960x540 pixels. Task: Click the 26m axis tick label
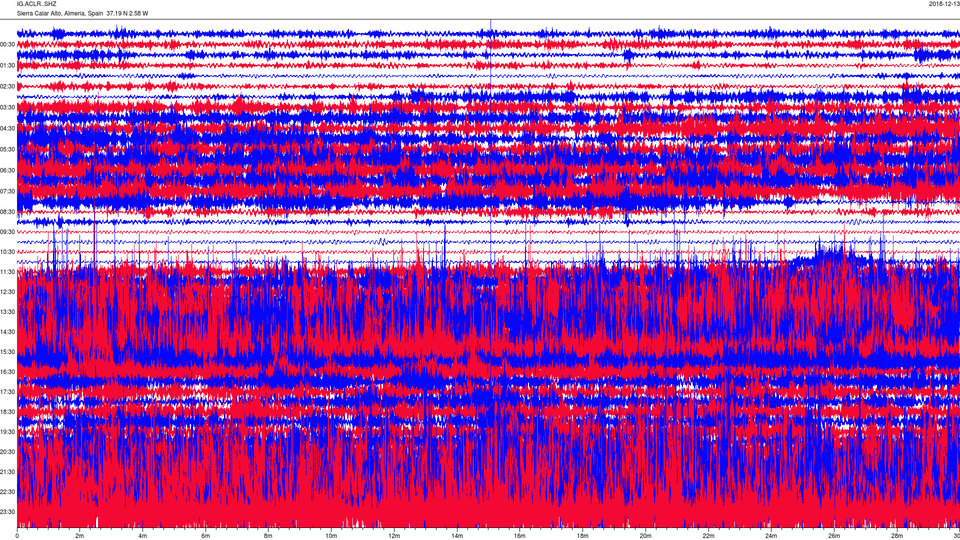click(834, 536)
